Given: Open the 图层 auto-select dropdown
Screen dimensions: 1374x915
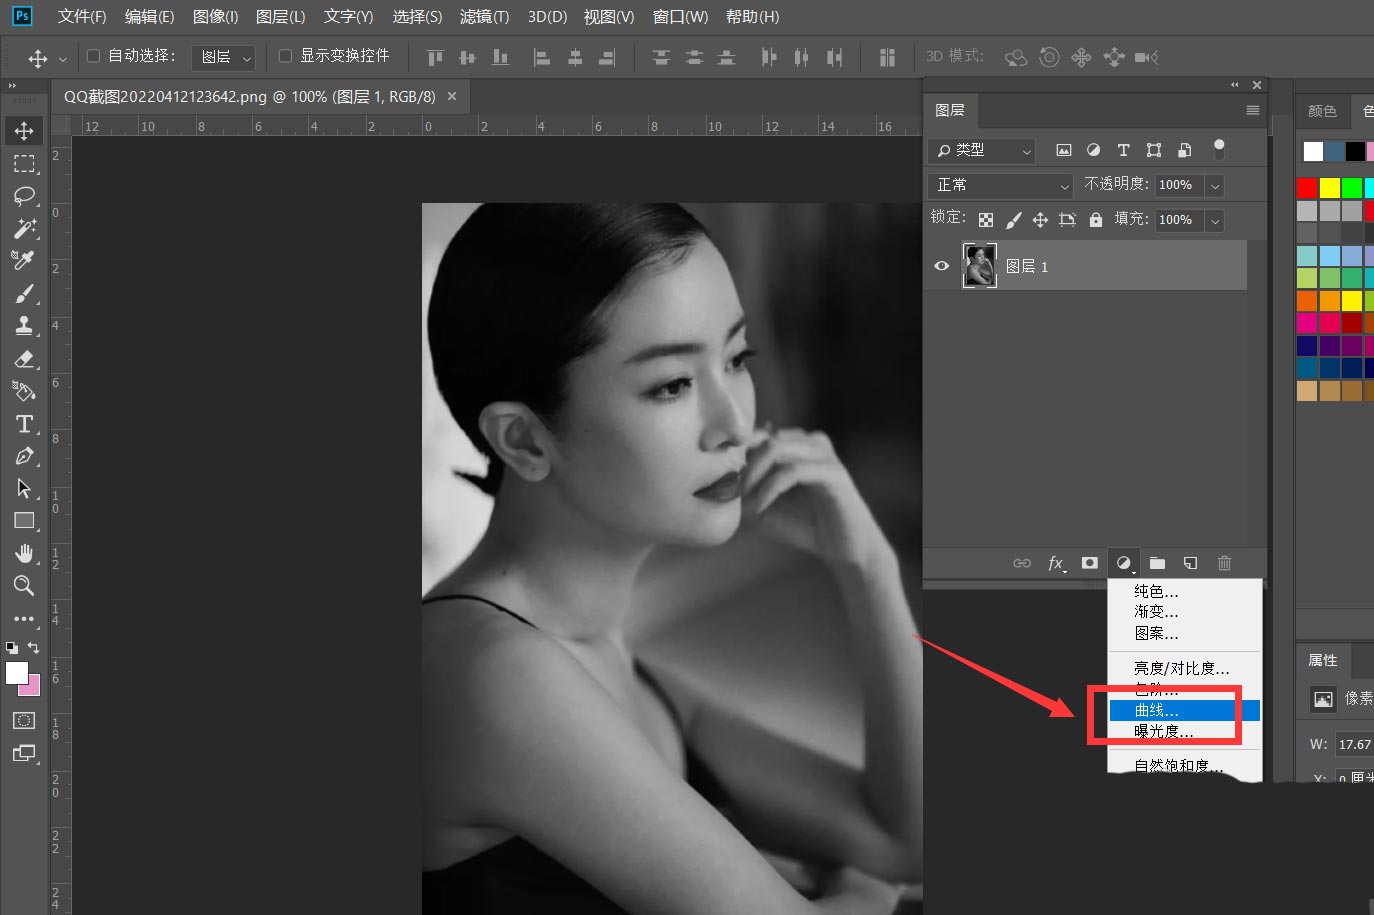Looking at the screenshot, I should click(223, 57).
